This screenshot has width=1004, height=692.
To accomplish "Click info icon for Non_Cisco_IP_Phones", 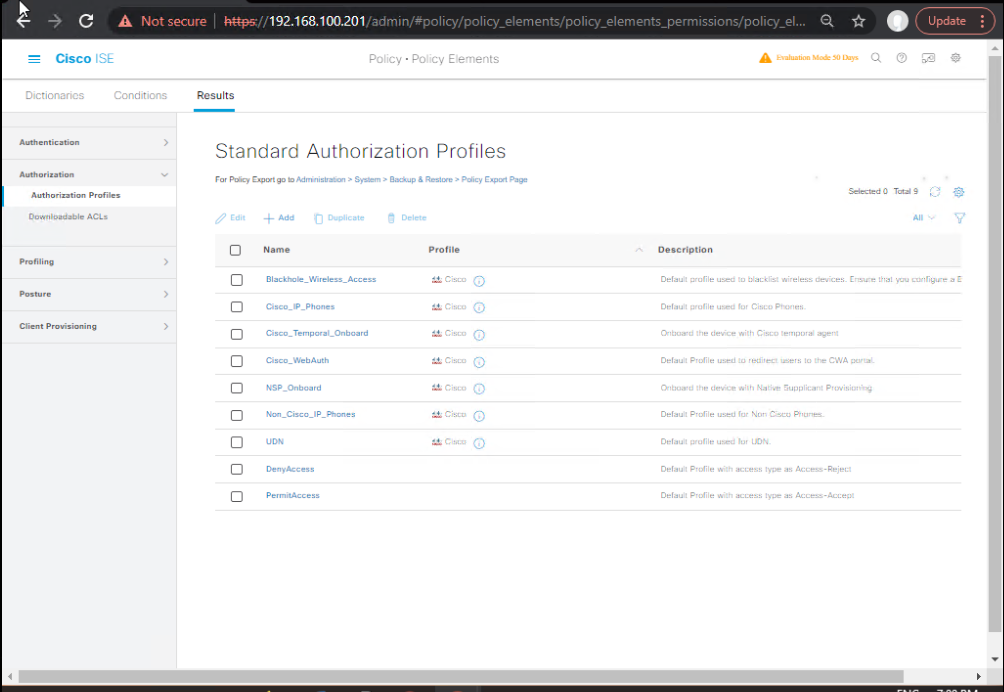I will (479, 415).
